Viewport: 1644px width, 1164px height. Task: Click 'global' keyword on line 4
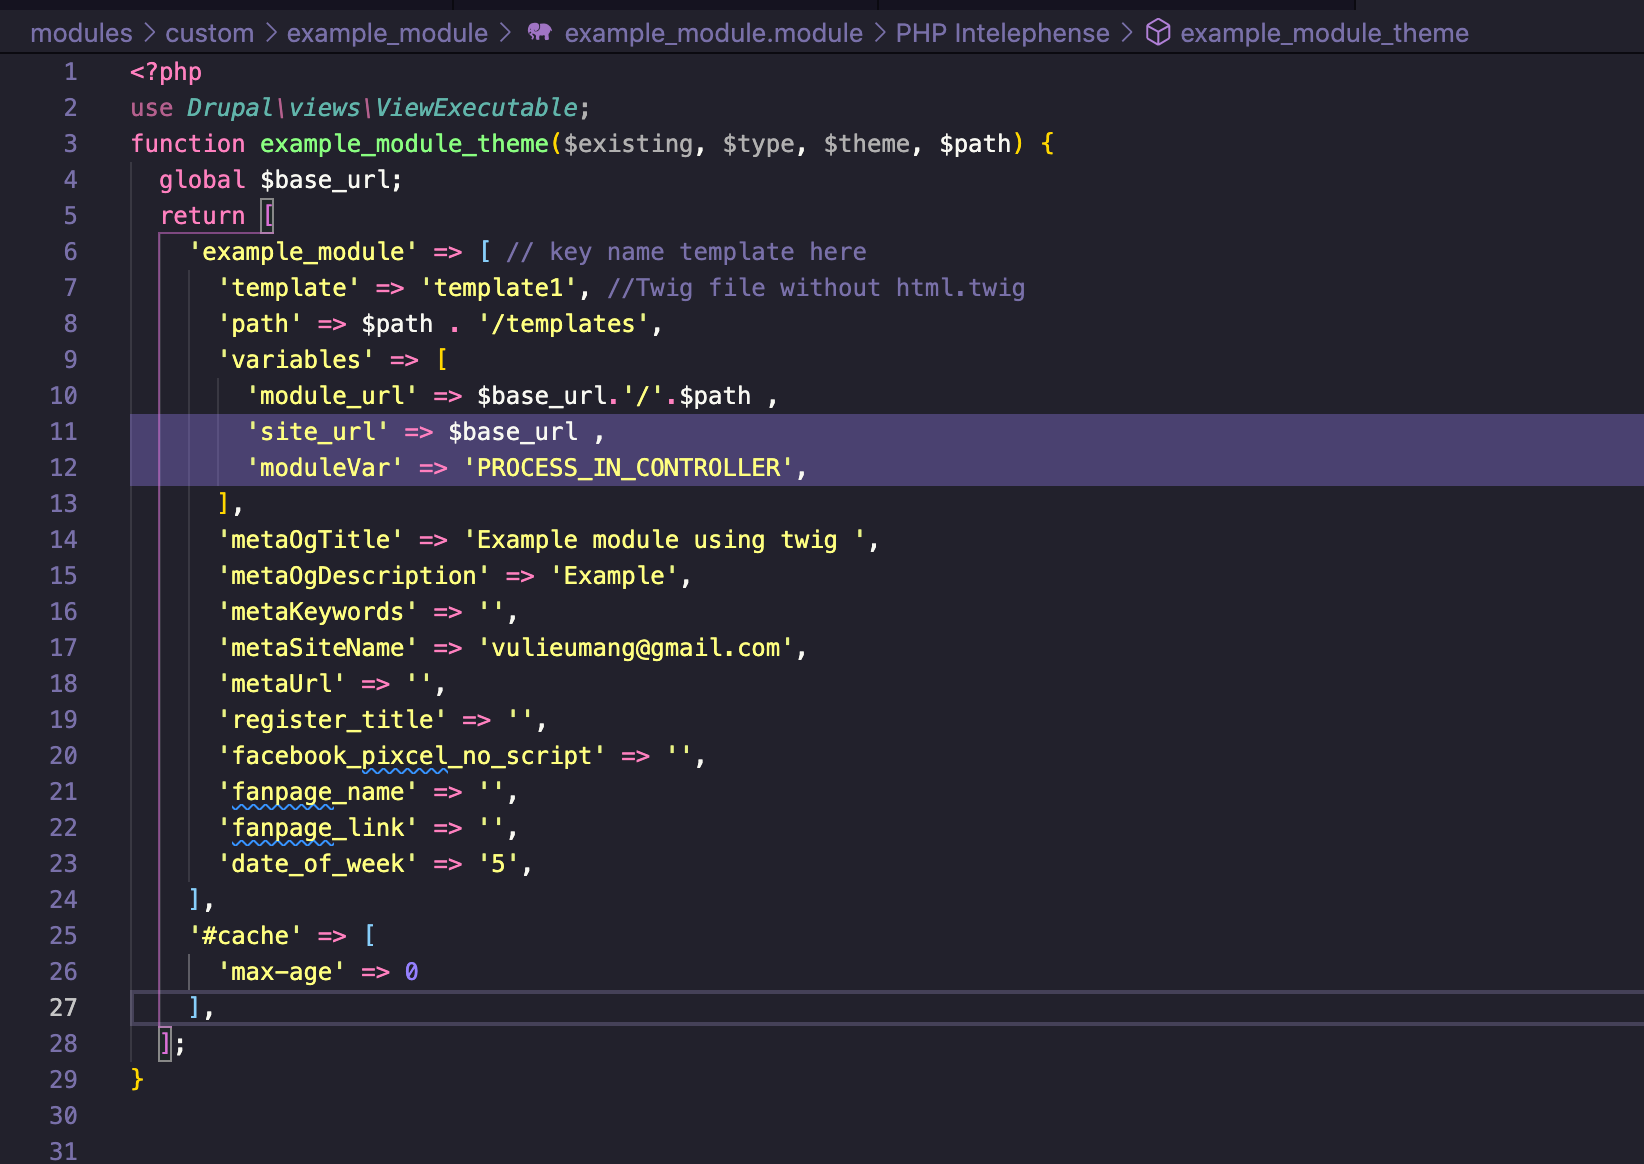click(202, 180)
